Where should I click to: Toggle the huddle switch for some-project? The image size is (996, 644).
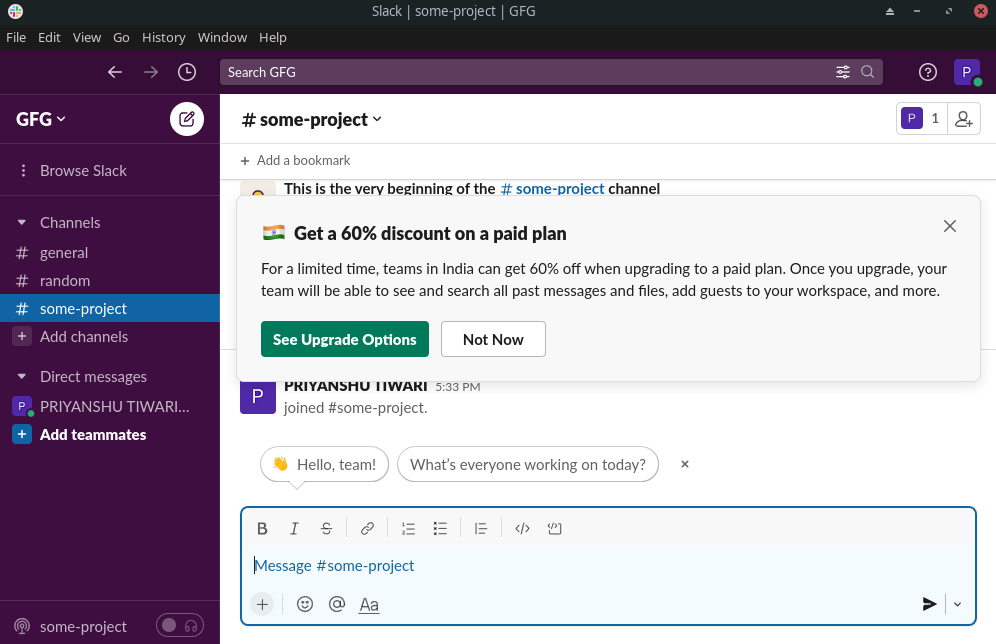180,626
